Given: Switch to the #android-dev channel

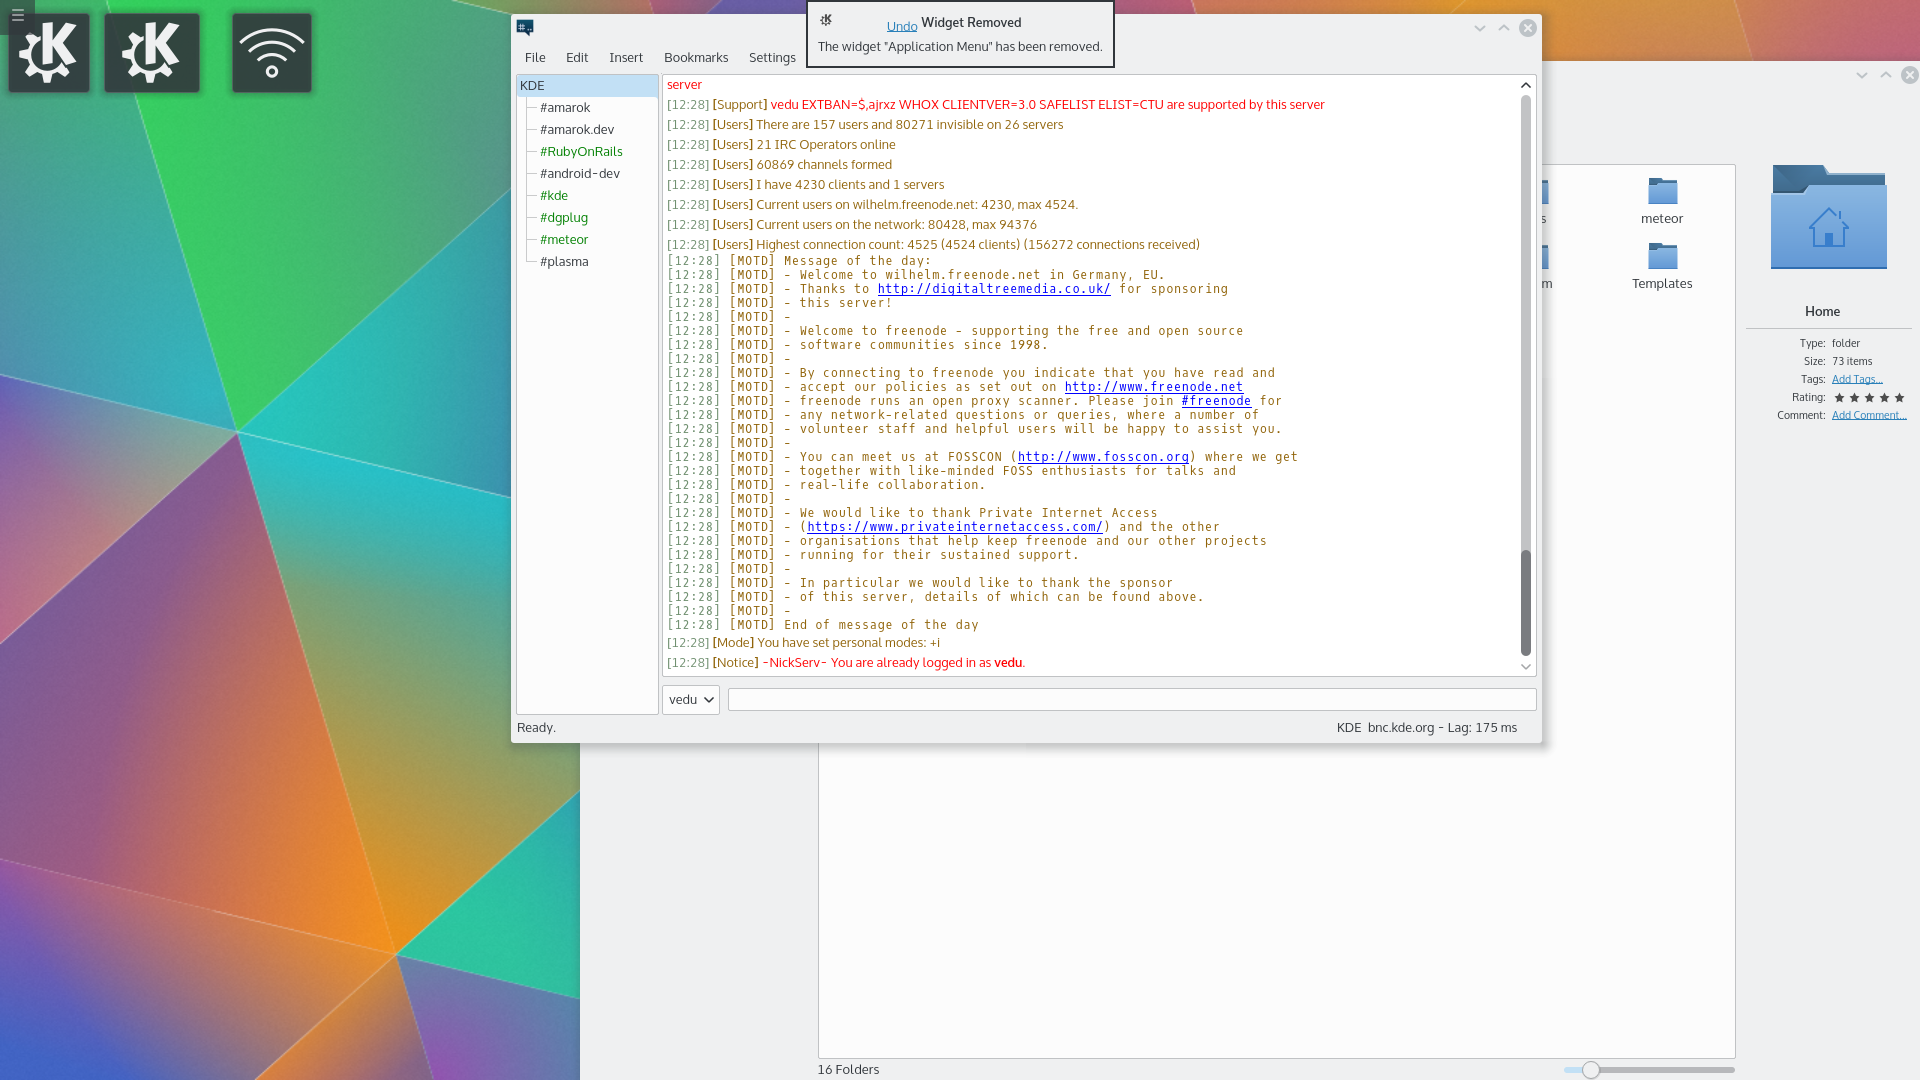Looking at the screenshot, I should (580, 174).
